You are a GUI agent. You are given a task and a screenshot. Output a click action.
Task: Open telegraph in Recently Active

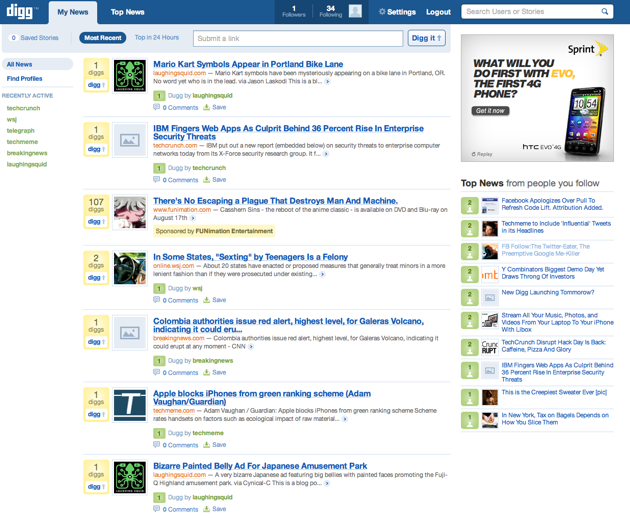20,131
